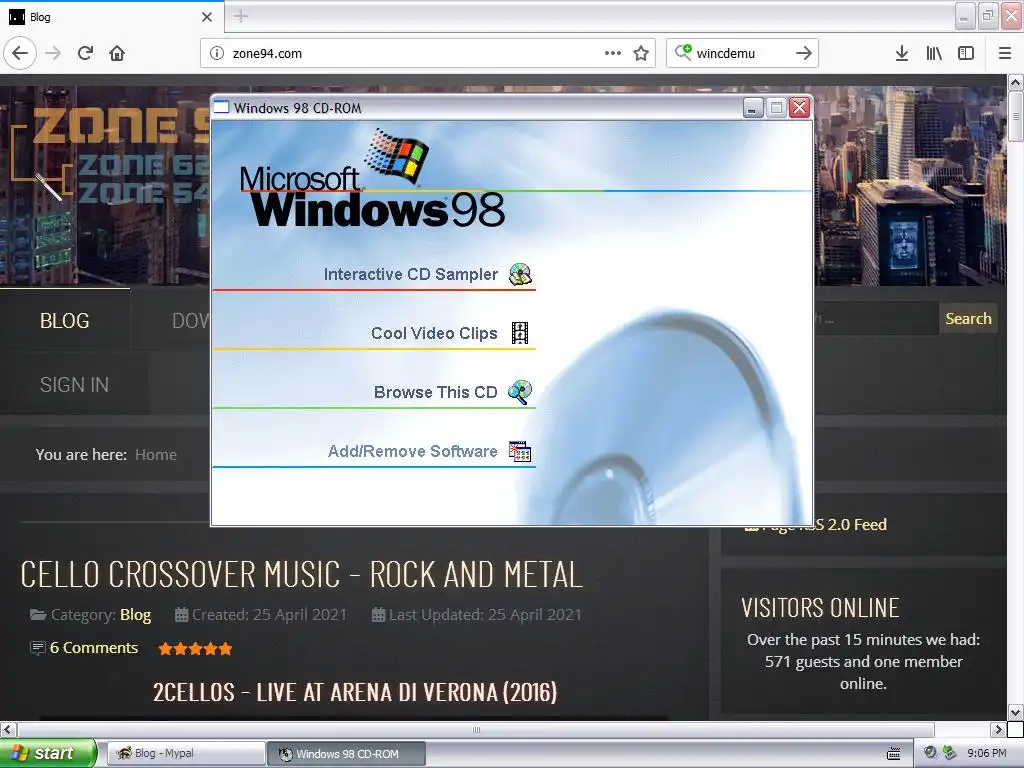Submit the wincdemu search with arrow
Image resolution: width=1024 pixels, height=768 pixels.
pyautogui.click(x=804, y=53)
